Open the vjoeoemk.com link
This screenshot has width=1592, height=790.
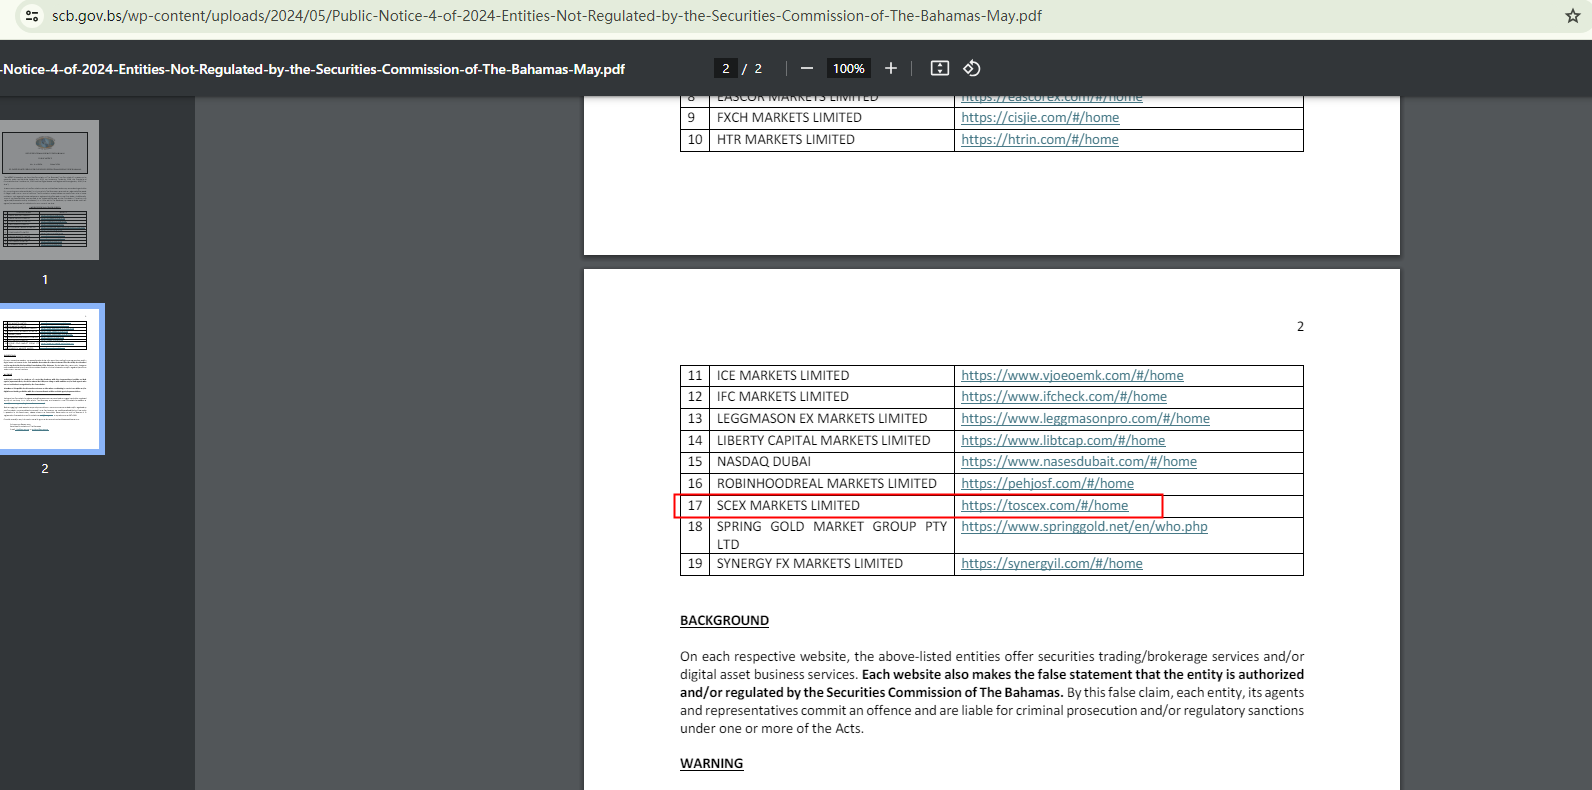click(x=1072, y=376)
